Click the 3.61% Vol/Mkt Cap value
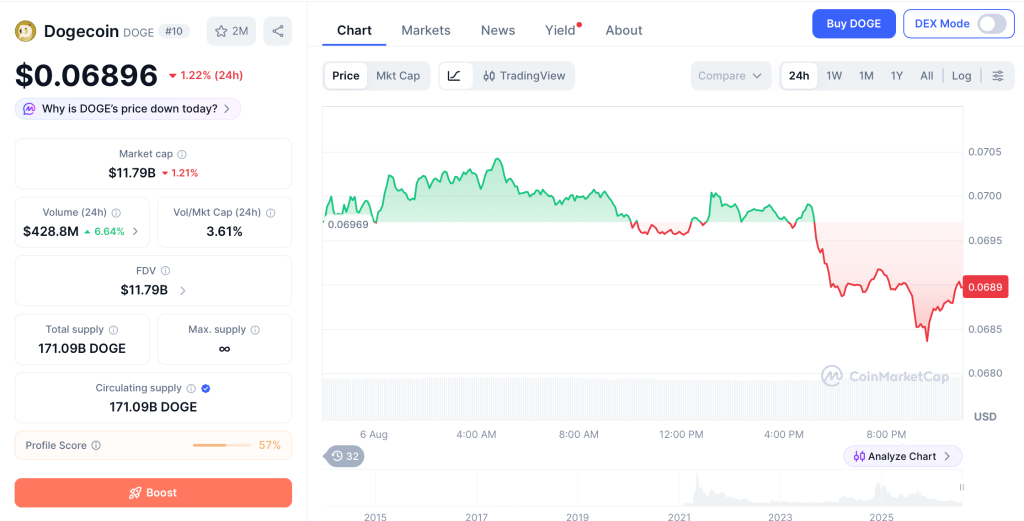The height and width of the screenshot is (521, 1024). pyautogui.click(x=224, y=231)
